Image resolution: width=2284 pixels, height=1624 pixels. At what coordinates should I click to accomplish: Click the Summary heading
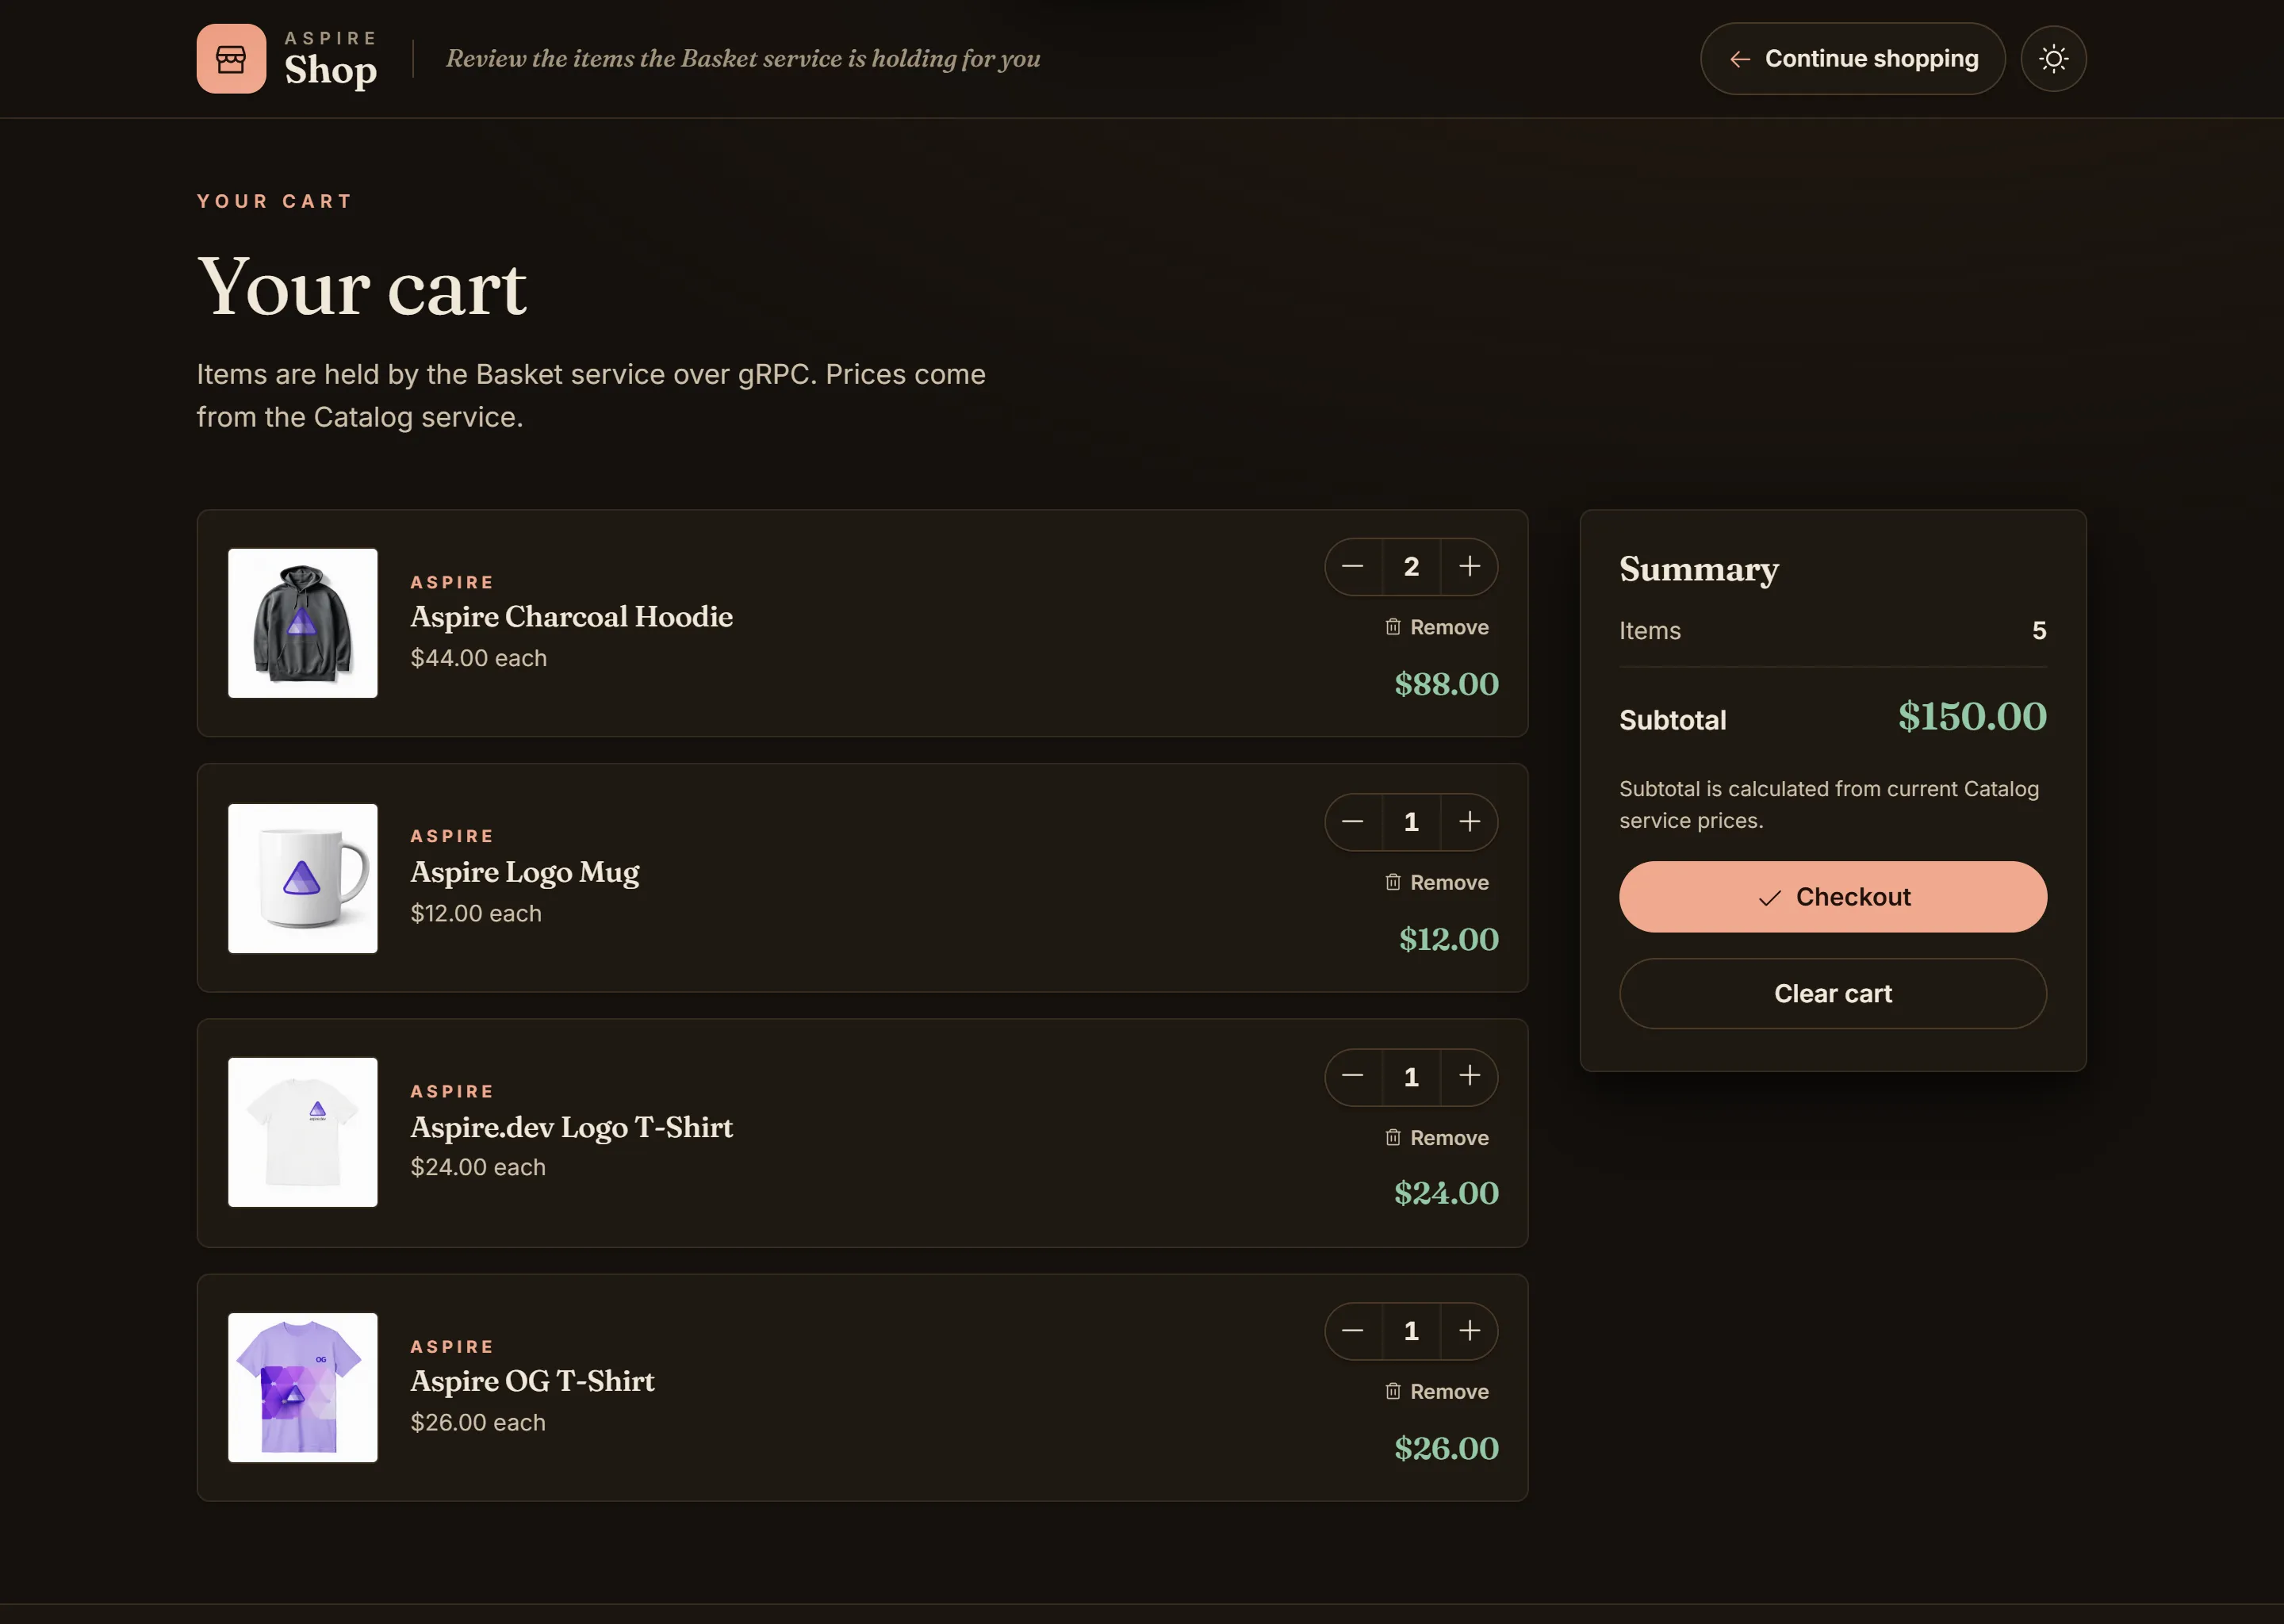click(x=1699, y=569)
